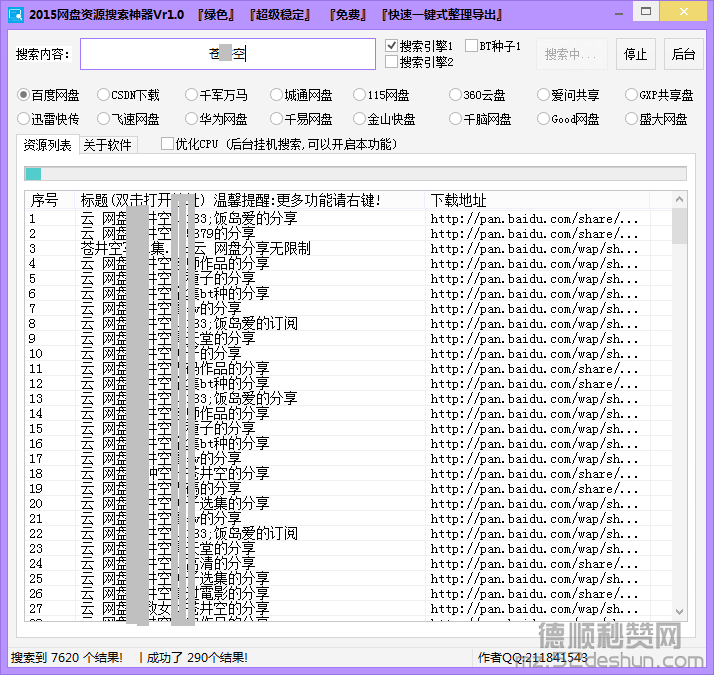Select result row 6 bt种的分享

click(x=348, y=294)
